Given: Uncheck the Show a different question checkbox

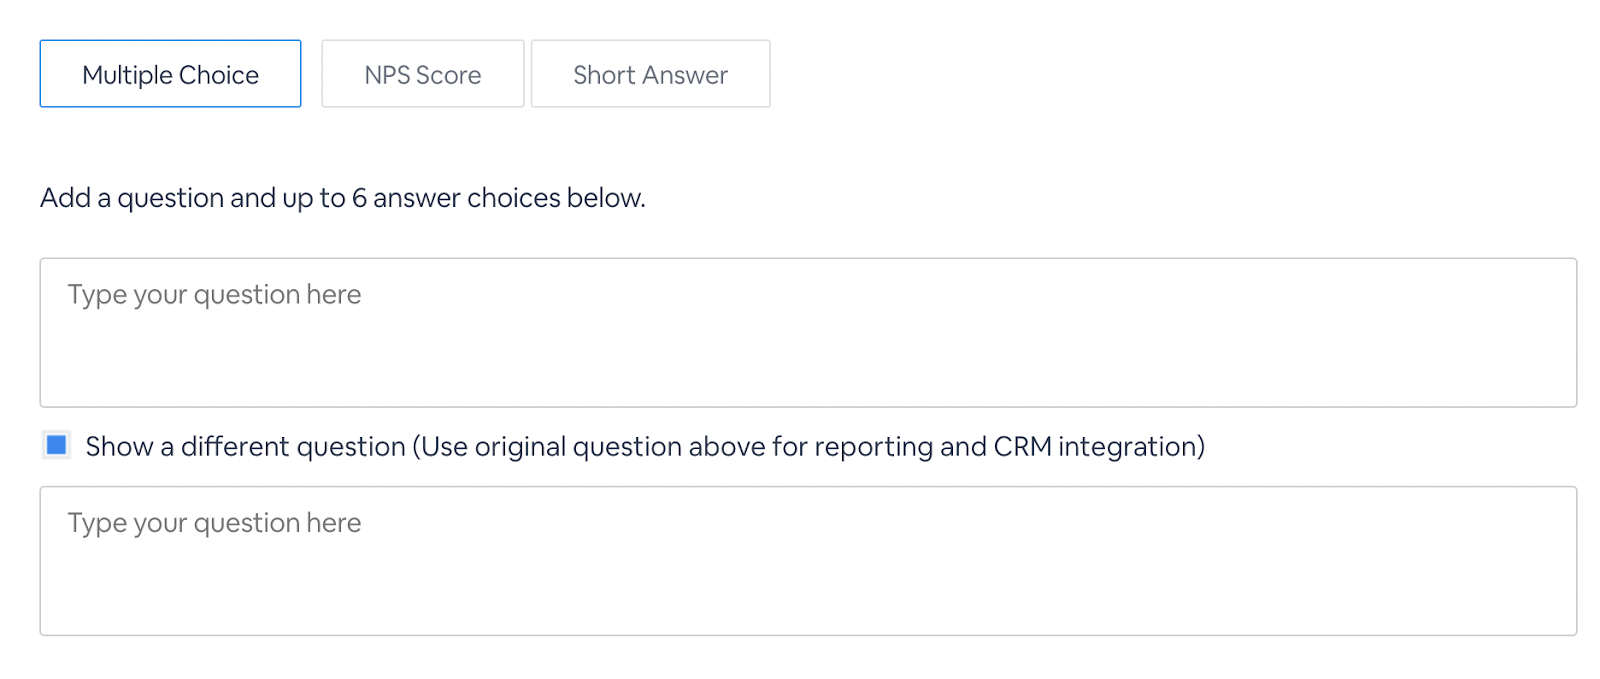Looking at the screenshot, I should coord(57,445).
